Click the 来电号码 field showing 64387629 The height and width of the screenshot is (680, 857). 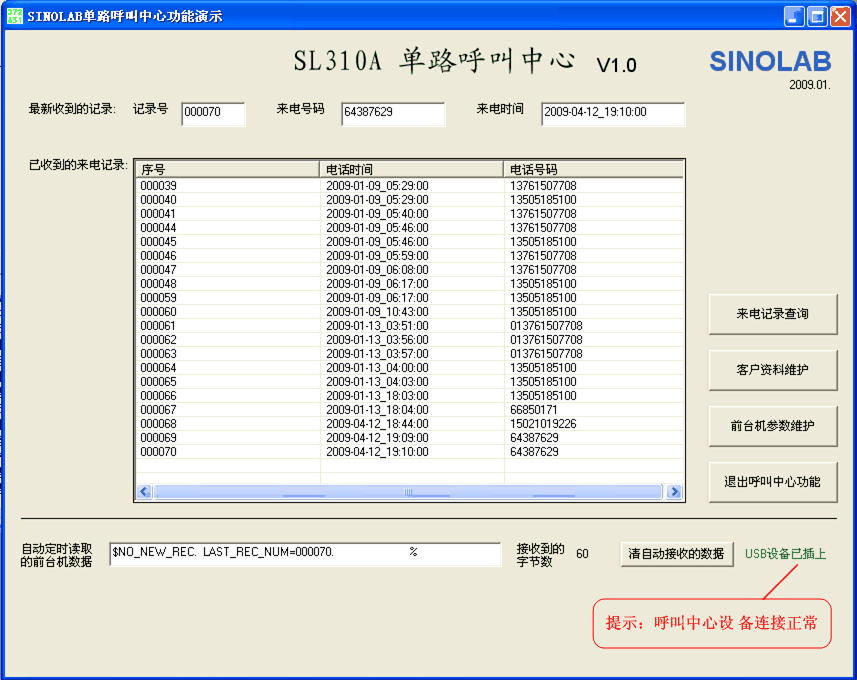click(x=393, y=113)
